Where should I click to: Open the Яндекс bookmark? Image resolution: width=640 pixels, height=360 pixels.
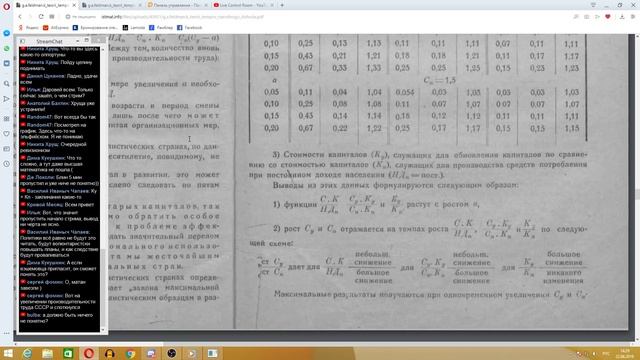tap(29, 28)
